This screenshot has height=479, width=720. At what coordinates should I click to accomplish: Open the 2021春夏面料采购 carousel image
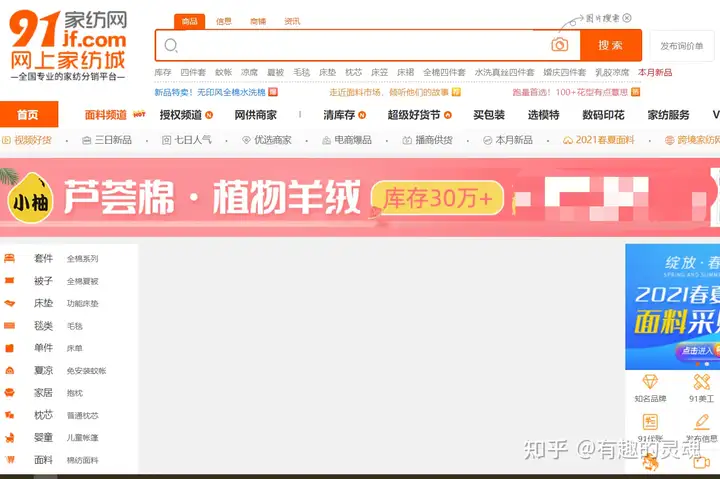(673, 307)
